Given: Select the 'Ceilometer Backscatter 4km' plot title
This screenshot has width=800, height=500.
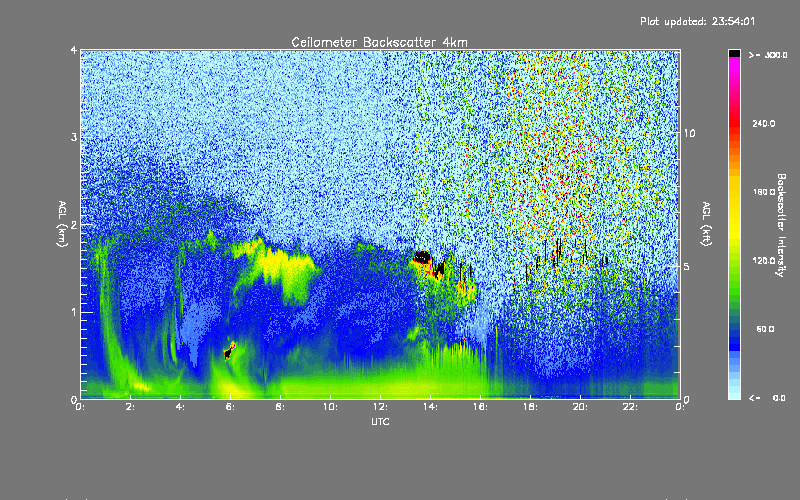Looking at the screenshot, I should [379, 42].
